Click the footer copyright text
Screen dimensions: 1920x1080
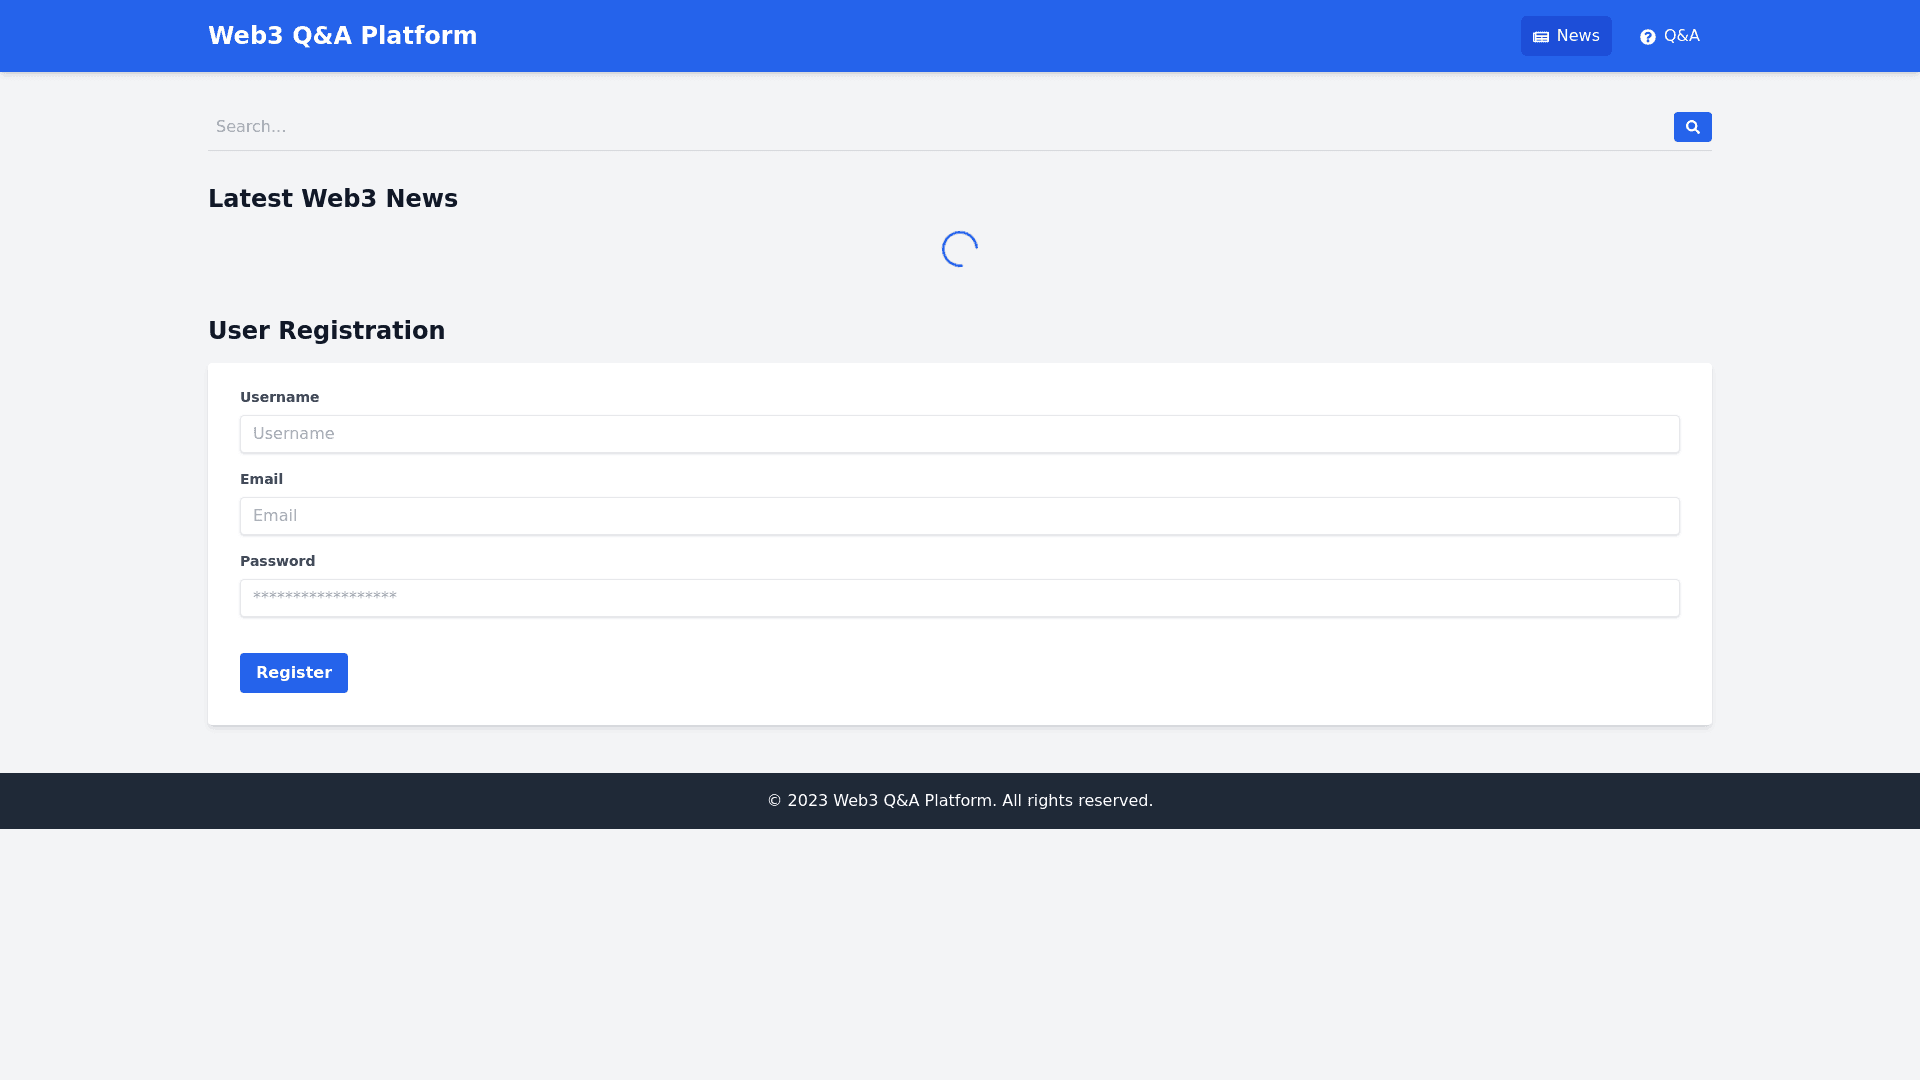coord(959,801)
